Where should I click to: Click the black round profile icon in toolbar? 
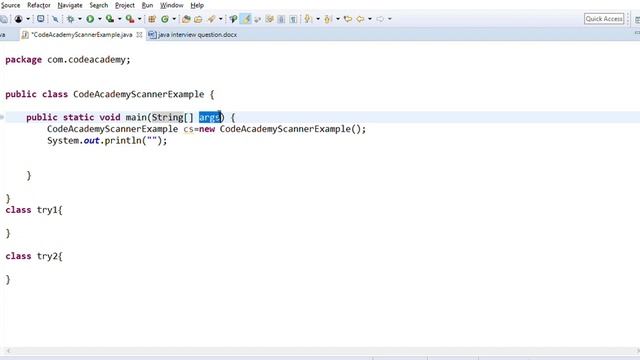[x=18, y=19]
